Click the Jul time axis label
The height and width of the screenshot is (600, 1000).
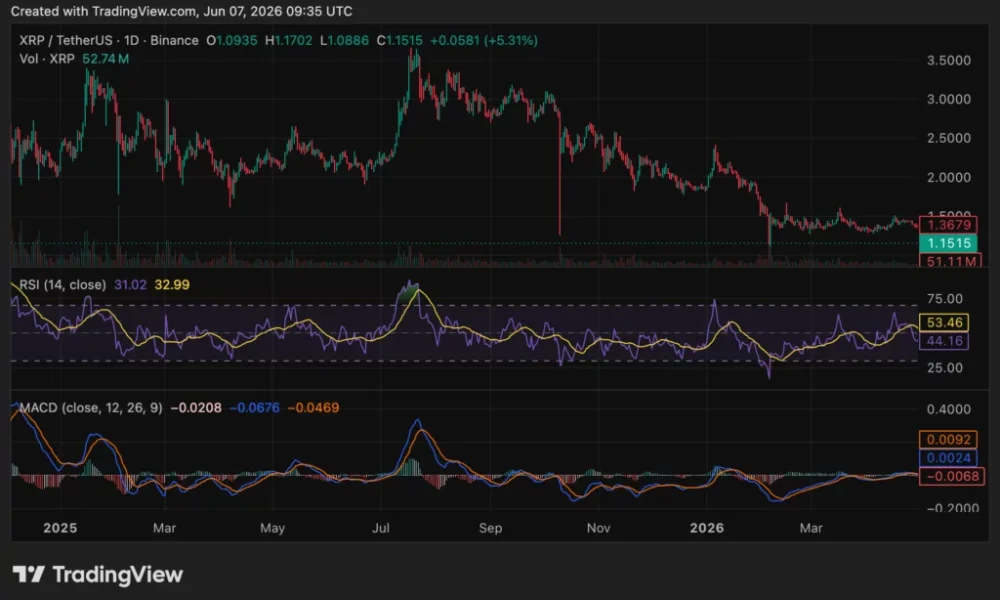[381, 528]
